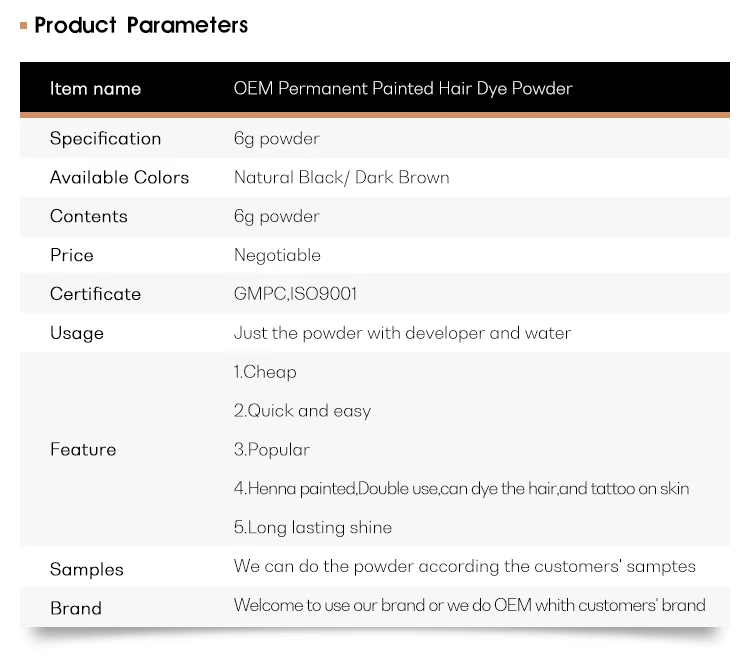
Task: Click OEM Permanent Painted Hair Dye Powder title
Action: coord(403,89)
